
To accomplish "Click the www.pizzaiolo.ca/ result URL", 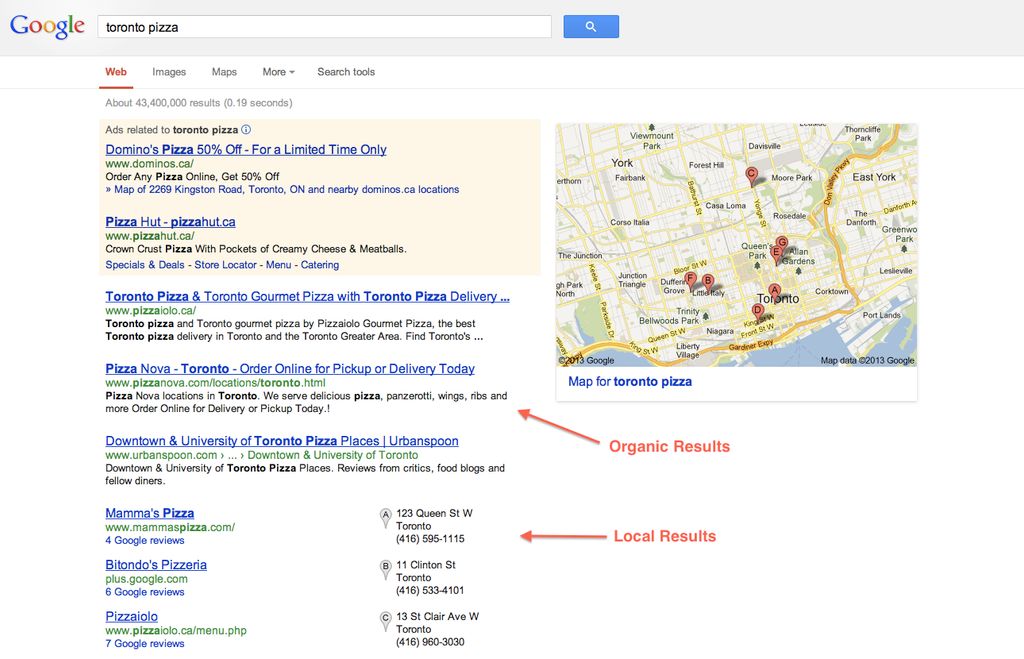I will click(151, 310).
